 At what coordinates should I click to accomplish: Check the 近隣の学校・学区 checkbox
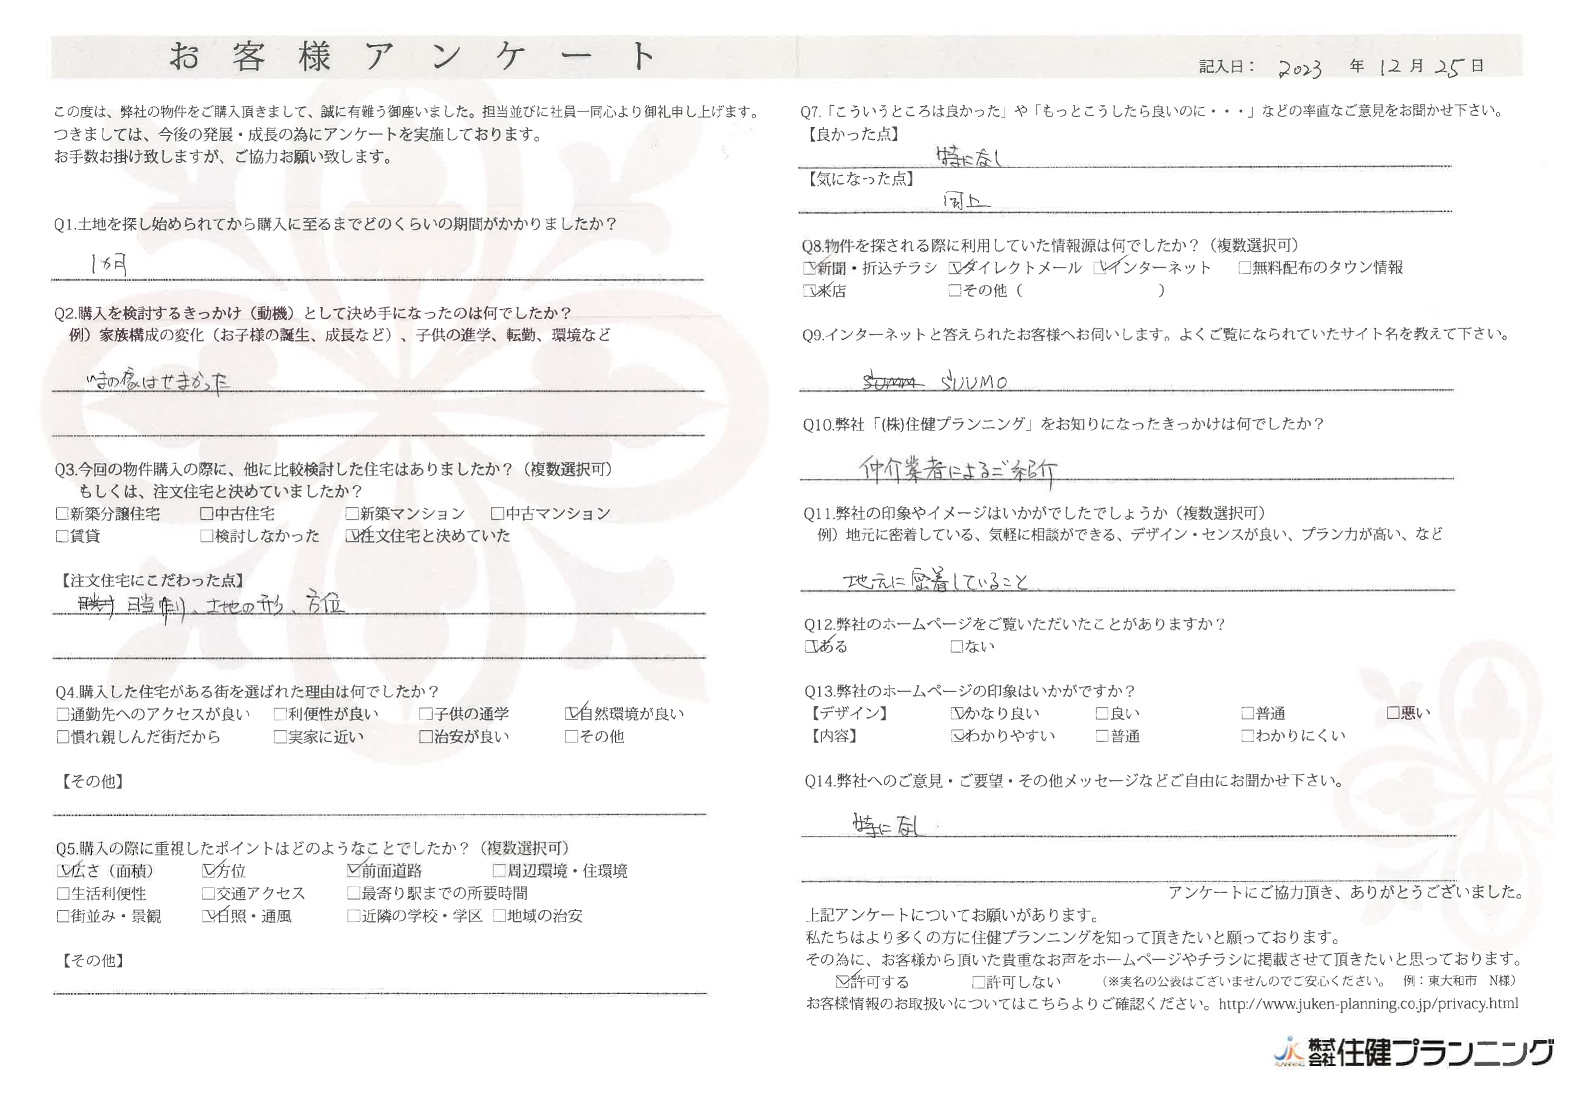(354, 916)
